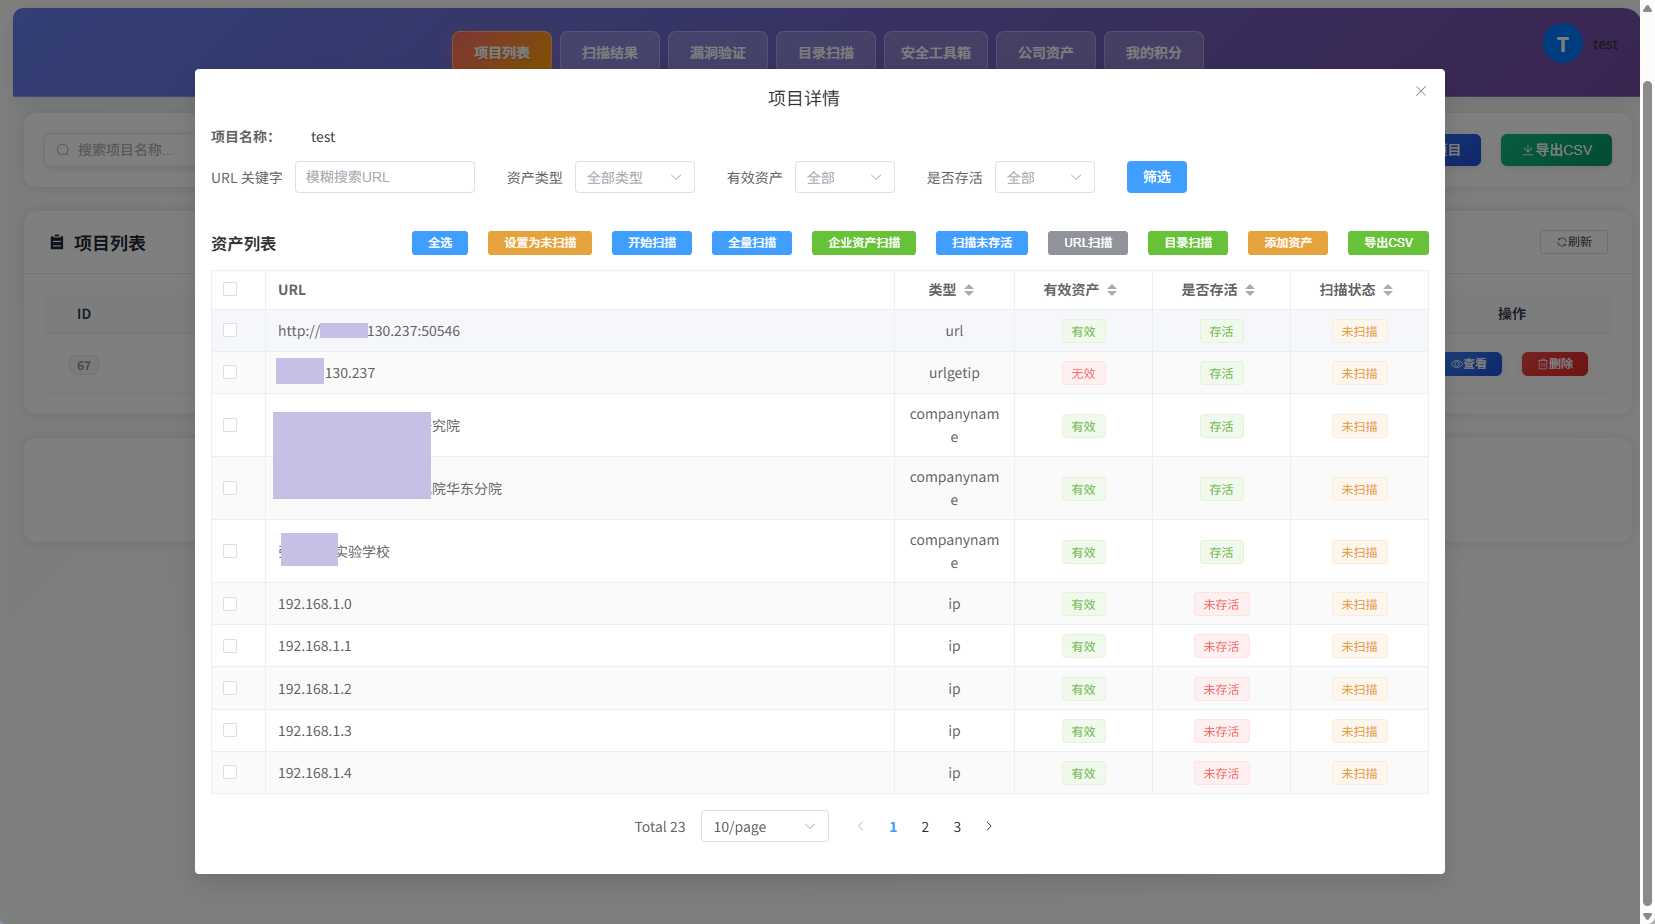
Task: Go to page 2
Action: point(925,826)
